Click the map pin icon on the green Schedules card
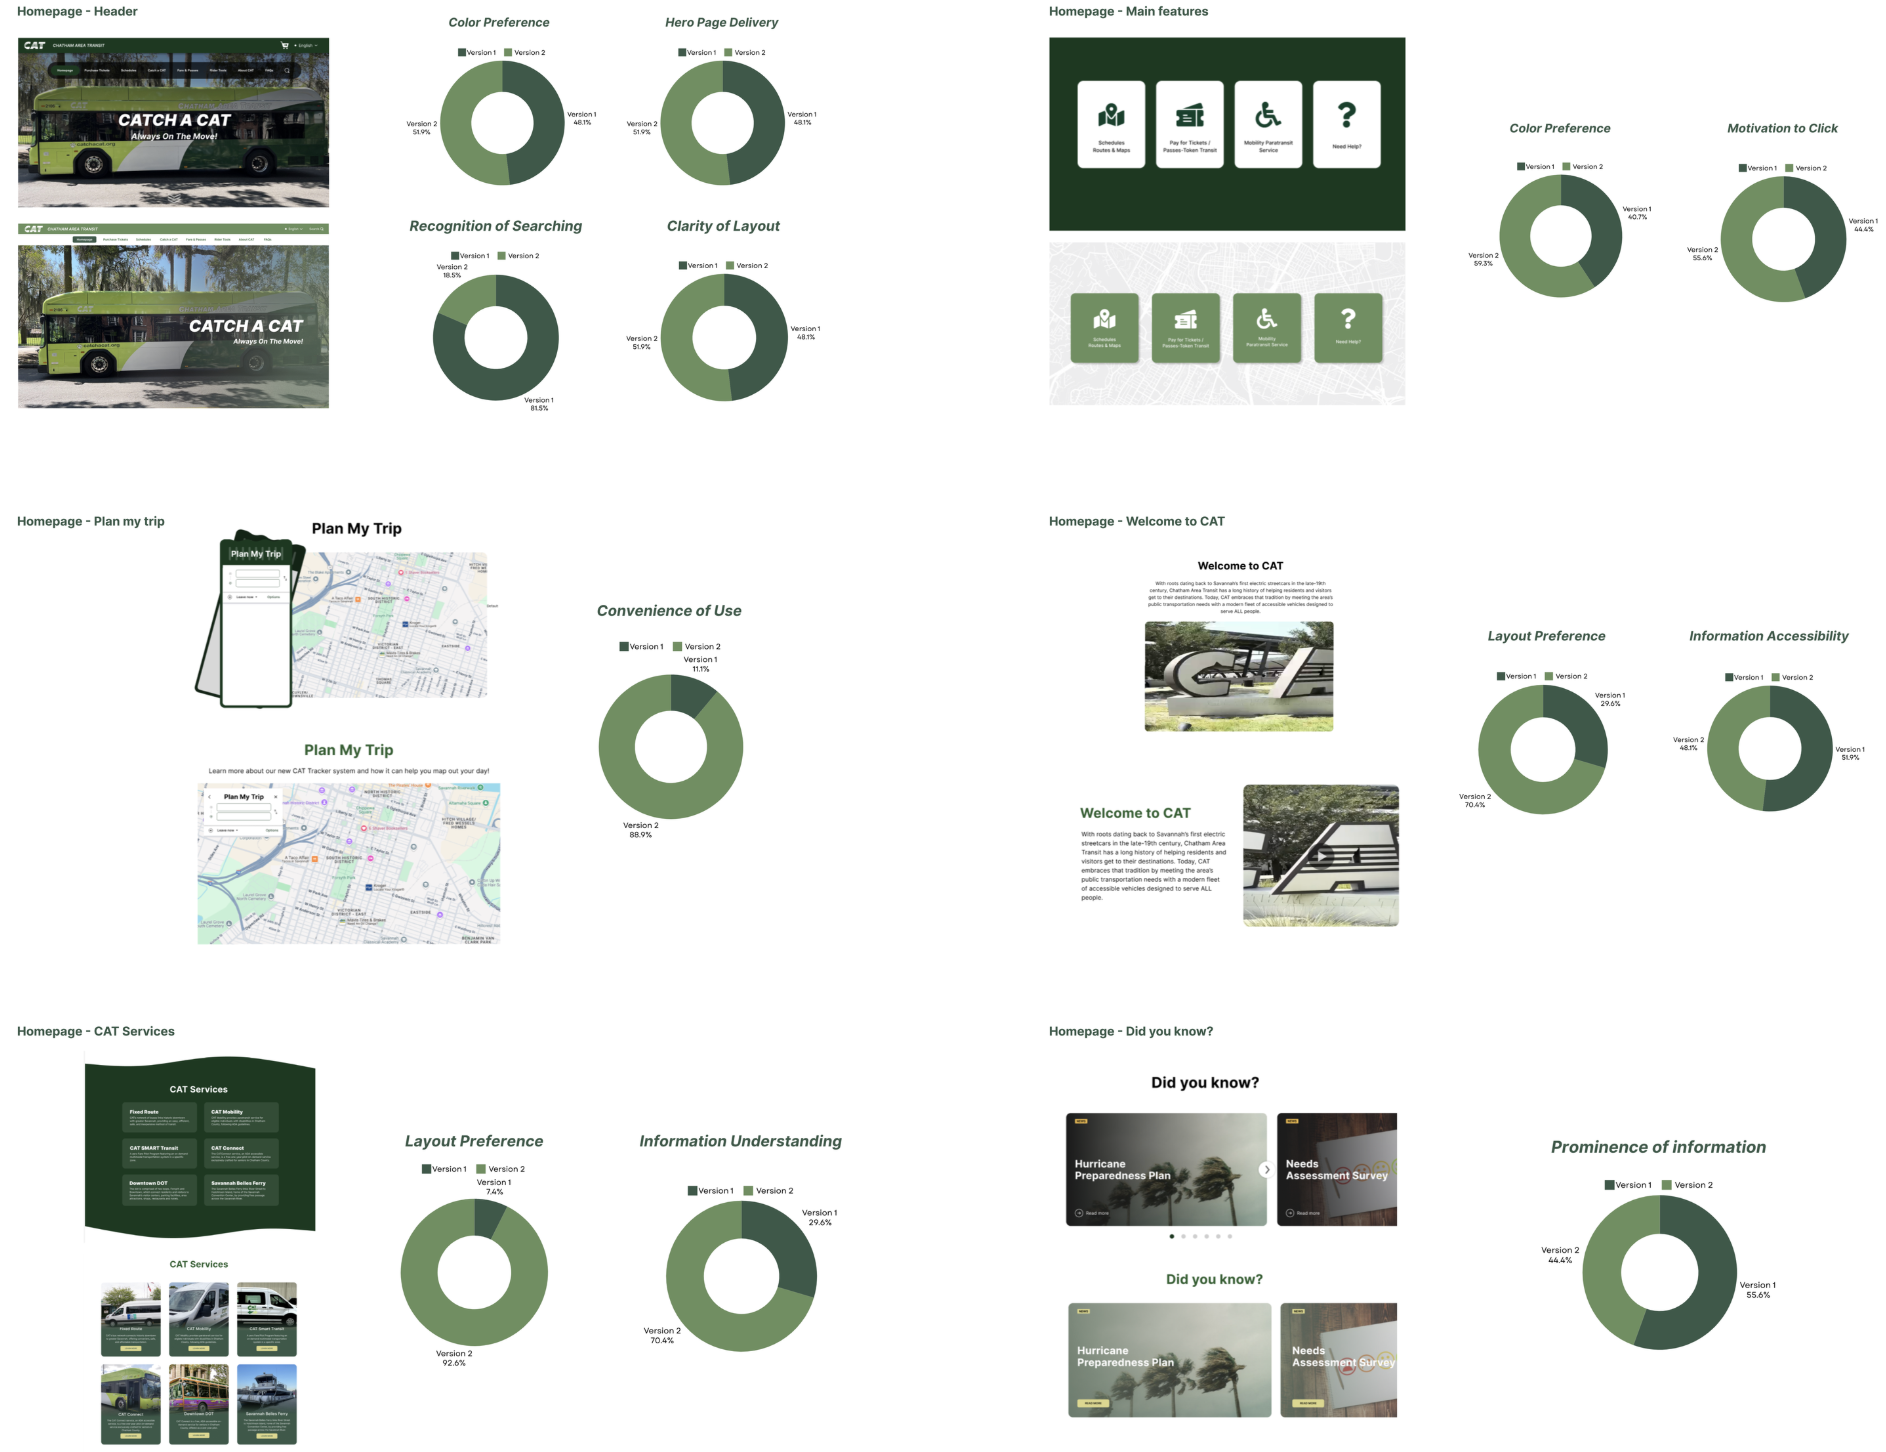This screenshot has width=1886, height=1452. tap(1104, 319)
